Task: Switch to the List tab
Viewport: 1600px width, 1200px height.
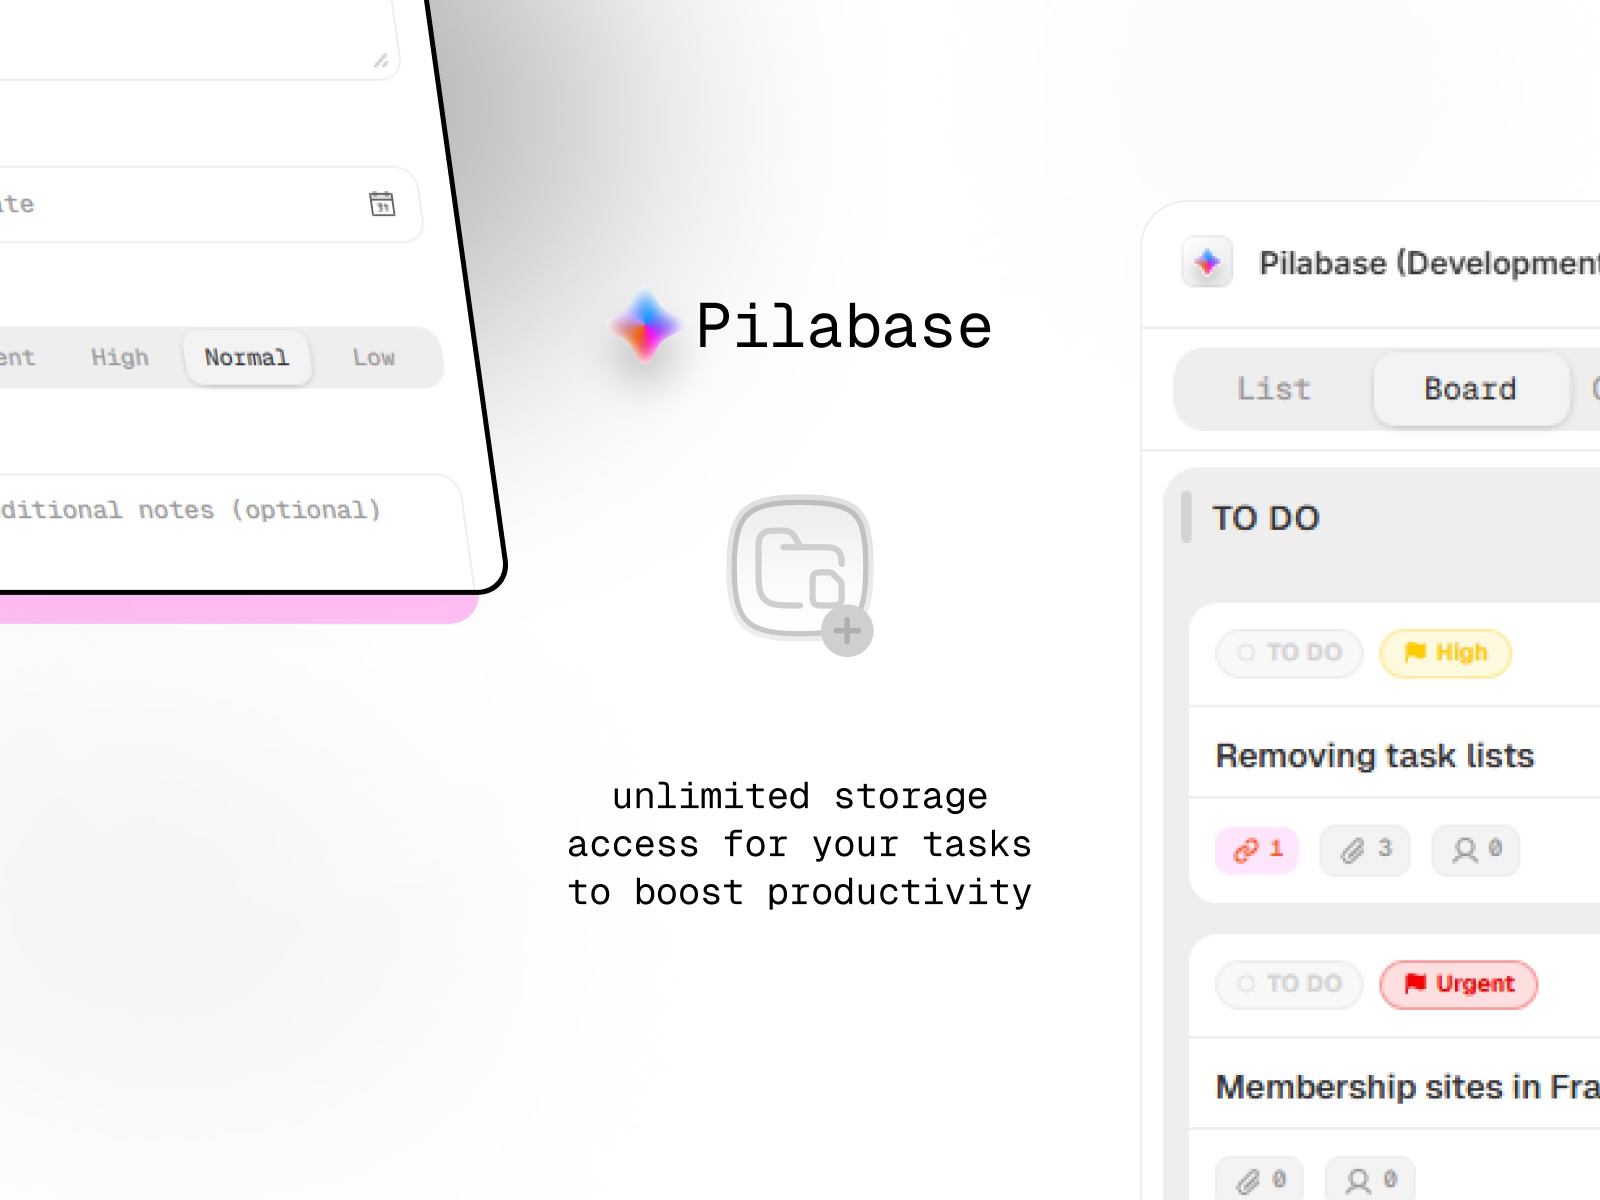Action: [1272, 389]
